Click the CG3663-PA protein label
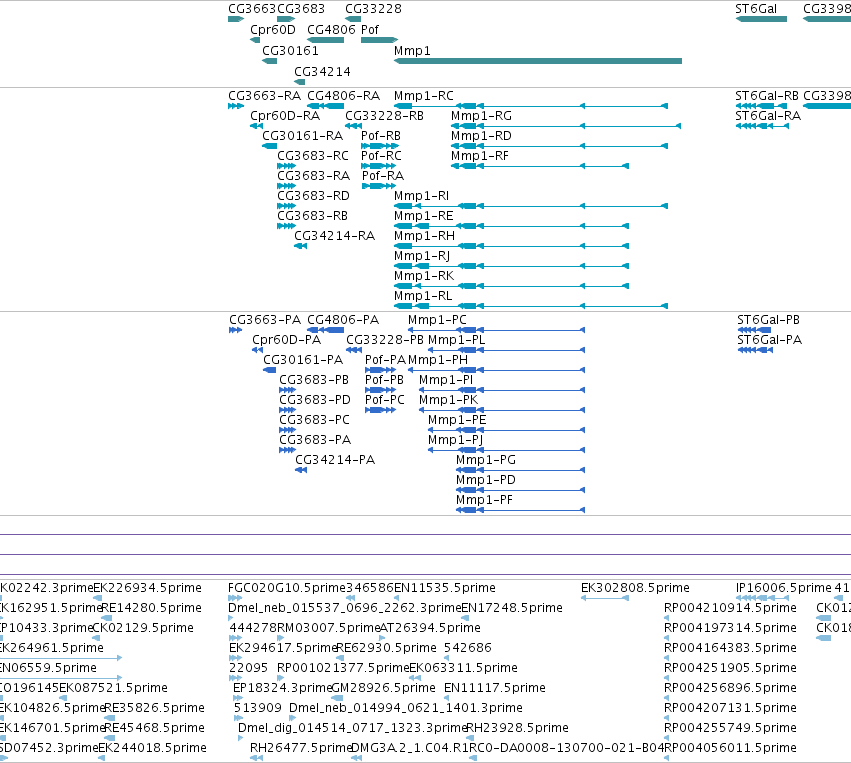Viewport: 851px width, 763px height. (265, 320)
